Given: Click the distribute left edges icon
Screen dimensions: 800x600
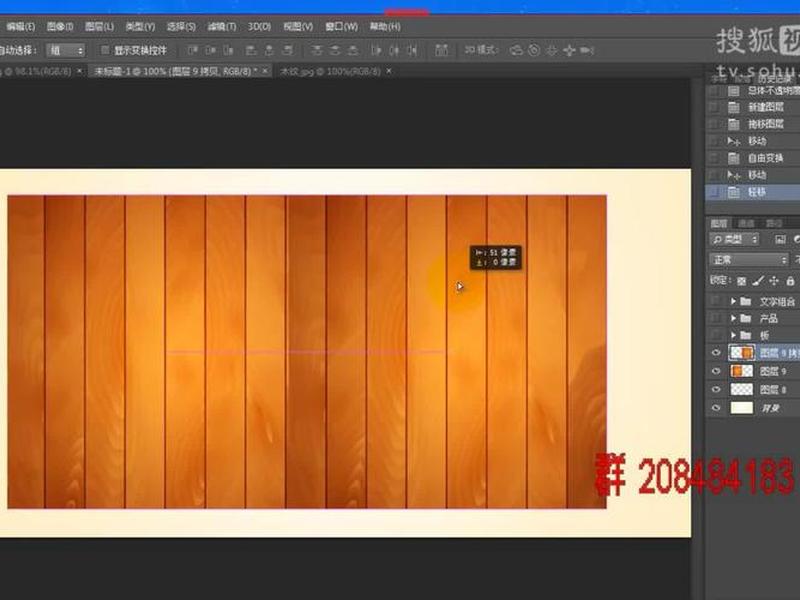Looking at the screenshot, I should pos(376,50).
